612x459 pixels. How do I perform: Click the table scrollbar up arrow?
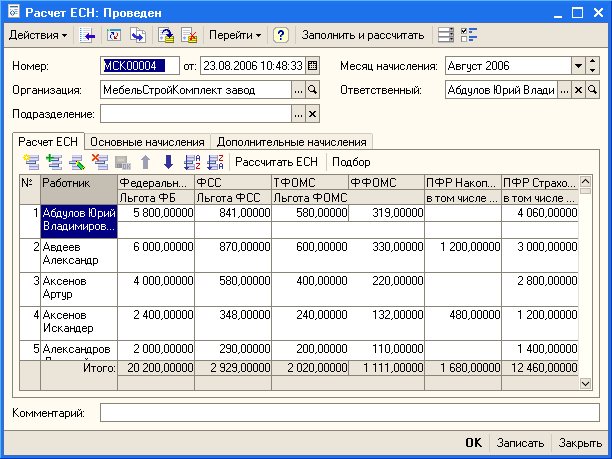585,181
